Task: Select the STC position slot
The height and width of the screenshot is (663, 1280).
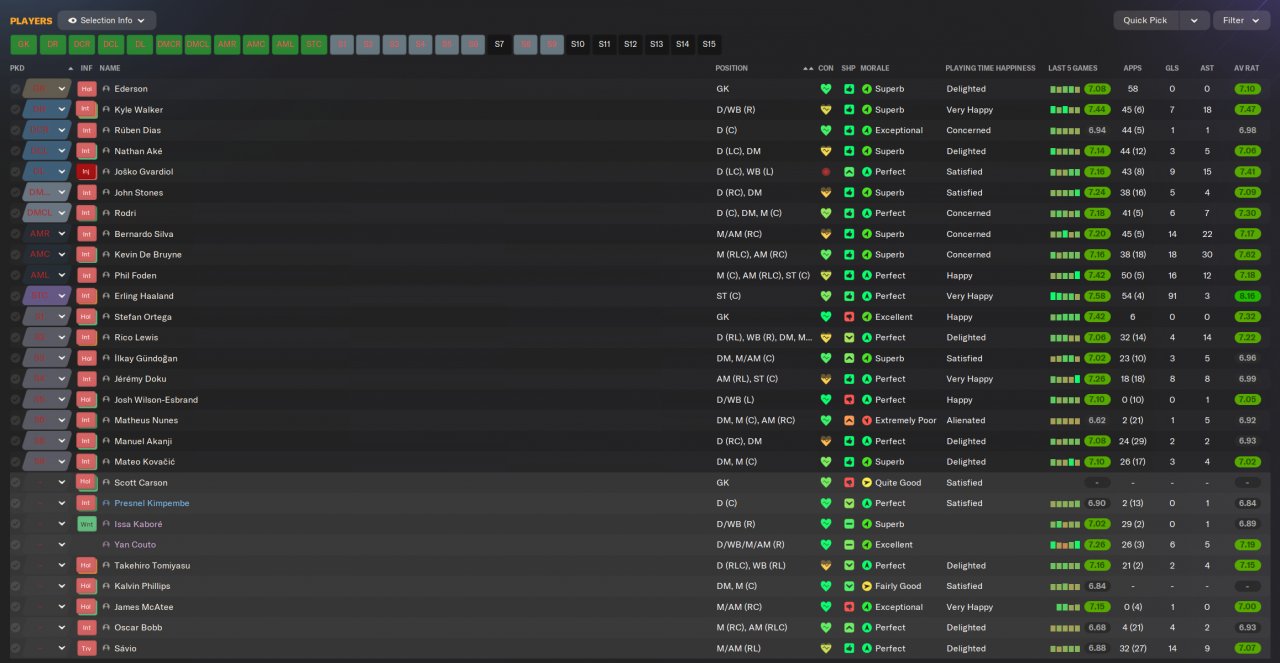Action: coord(314,44)
